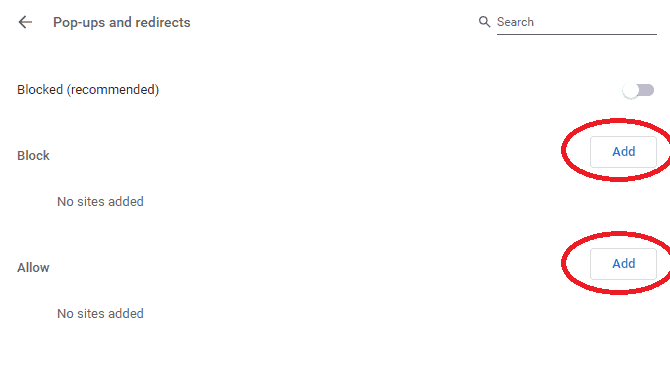Image resolution: width=670 pixels, height=370 pixels.
Task: Toggle the Blocked (recommended) switch
Action: pyautogui.click(x=638, y=90)
